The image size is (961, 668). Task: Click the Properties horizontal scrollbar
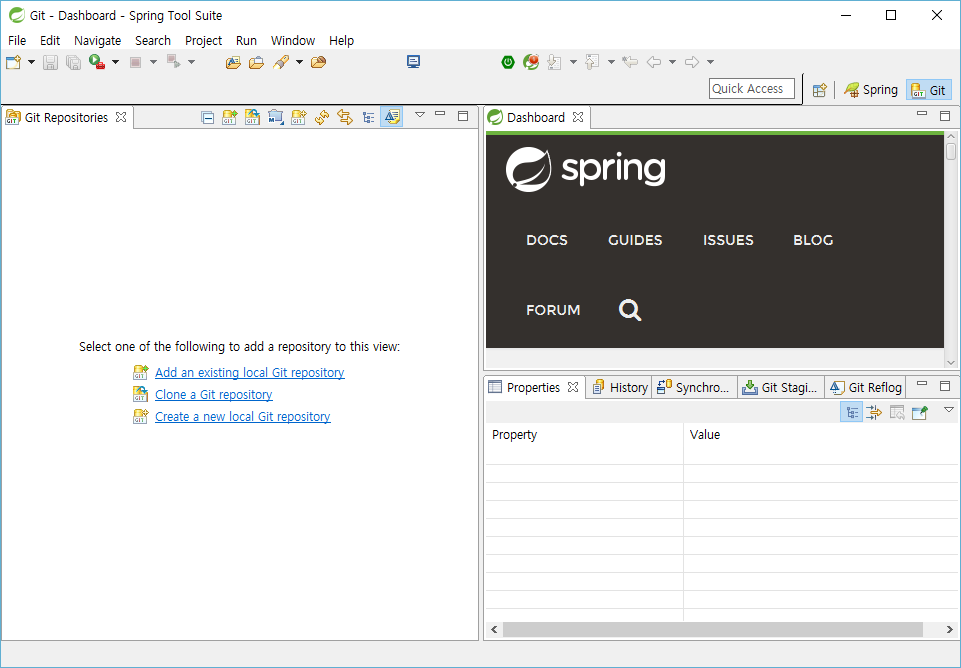point(713,629)
